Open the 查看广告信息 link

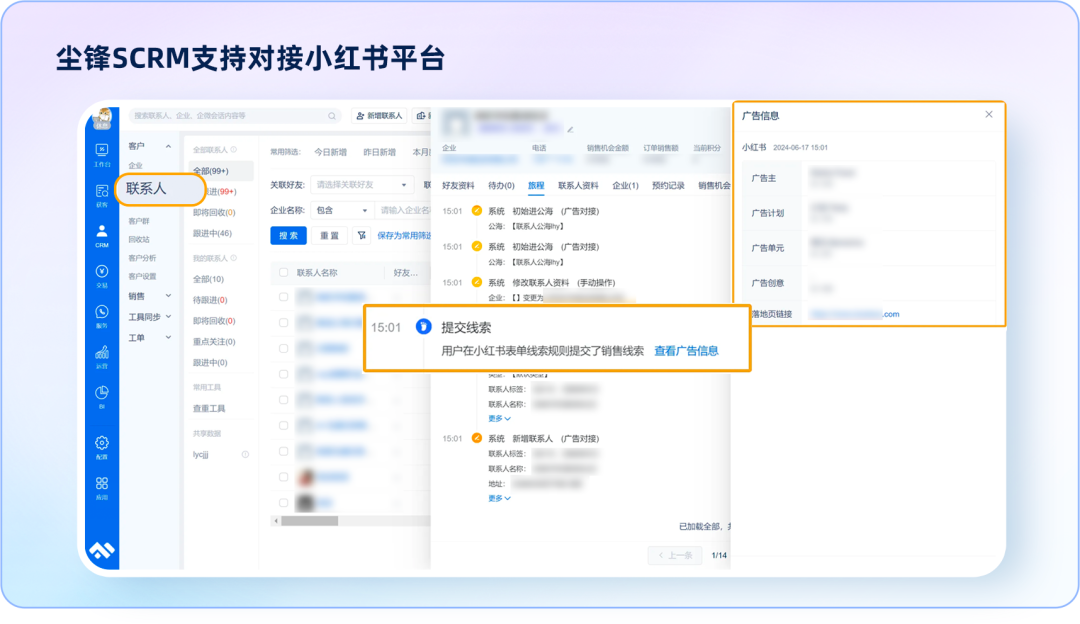(686, 351)
